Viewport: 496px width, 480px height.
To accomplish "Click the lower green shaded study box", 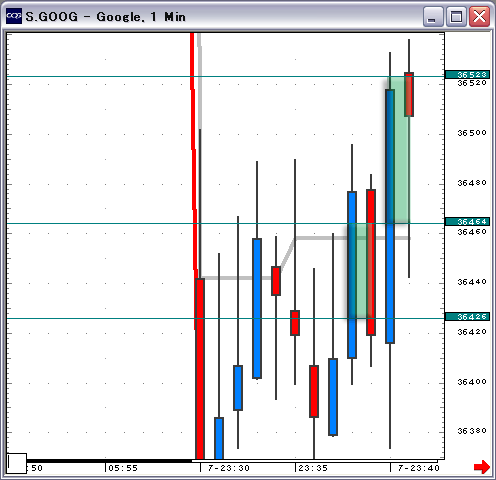I will pos(362,271).
